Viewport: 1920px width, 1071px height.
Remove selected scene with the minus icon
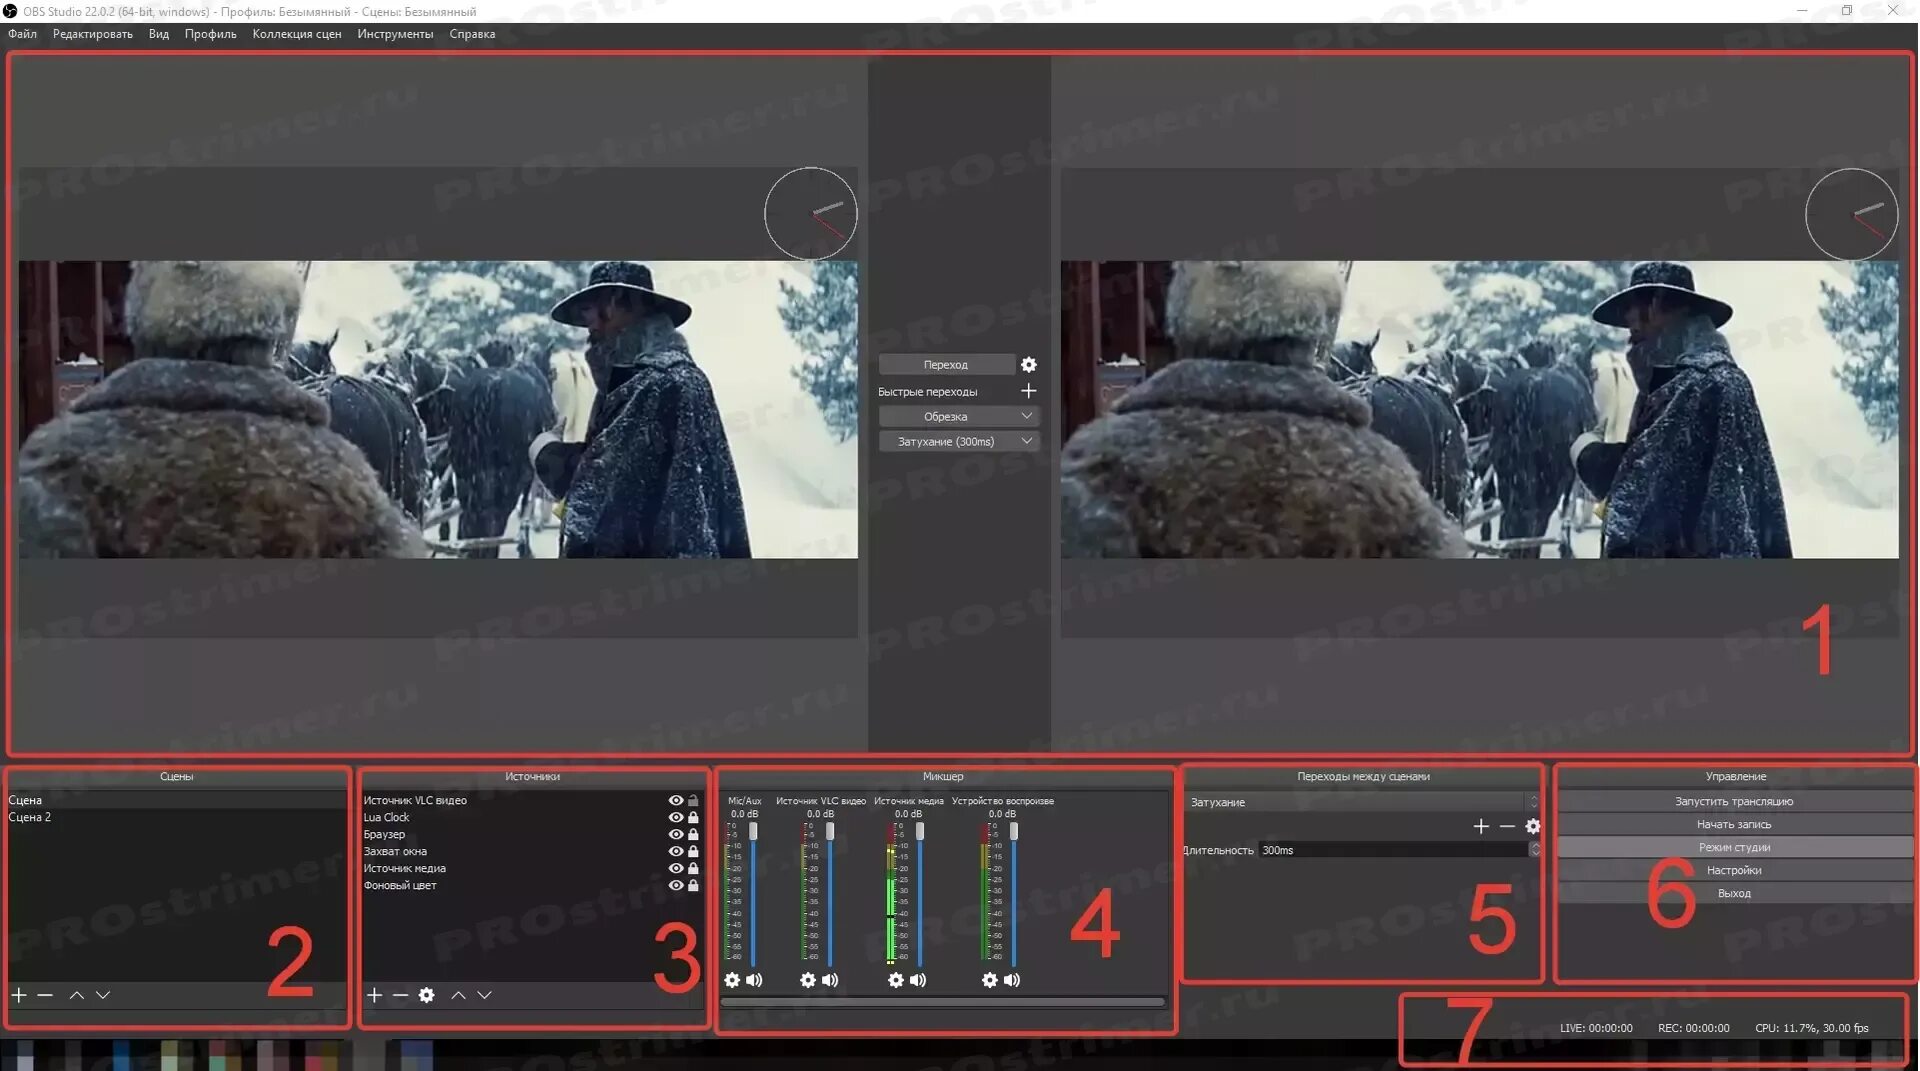point(45,995)
